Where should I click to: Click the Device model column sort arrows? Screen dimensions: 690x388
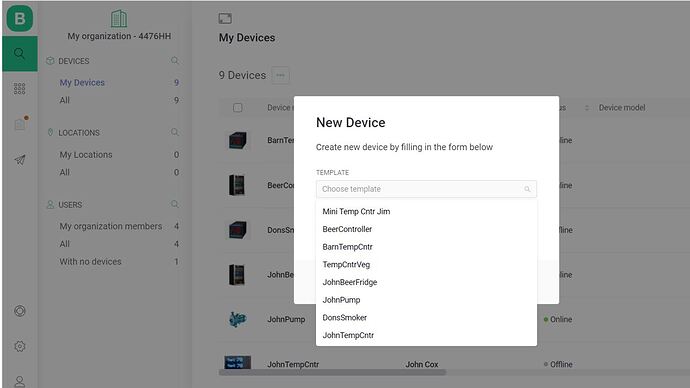[587, 108]
